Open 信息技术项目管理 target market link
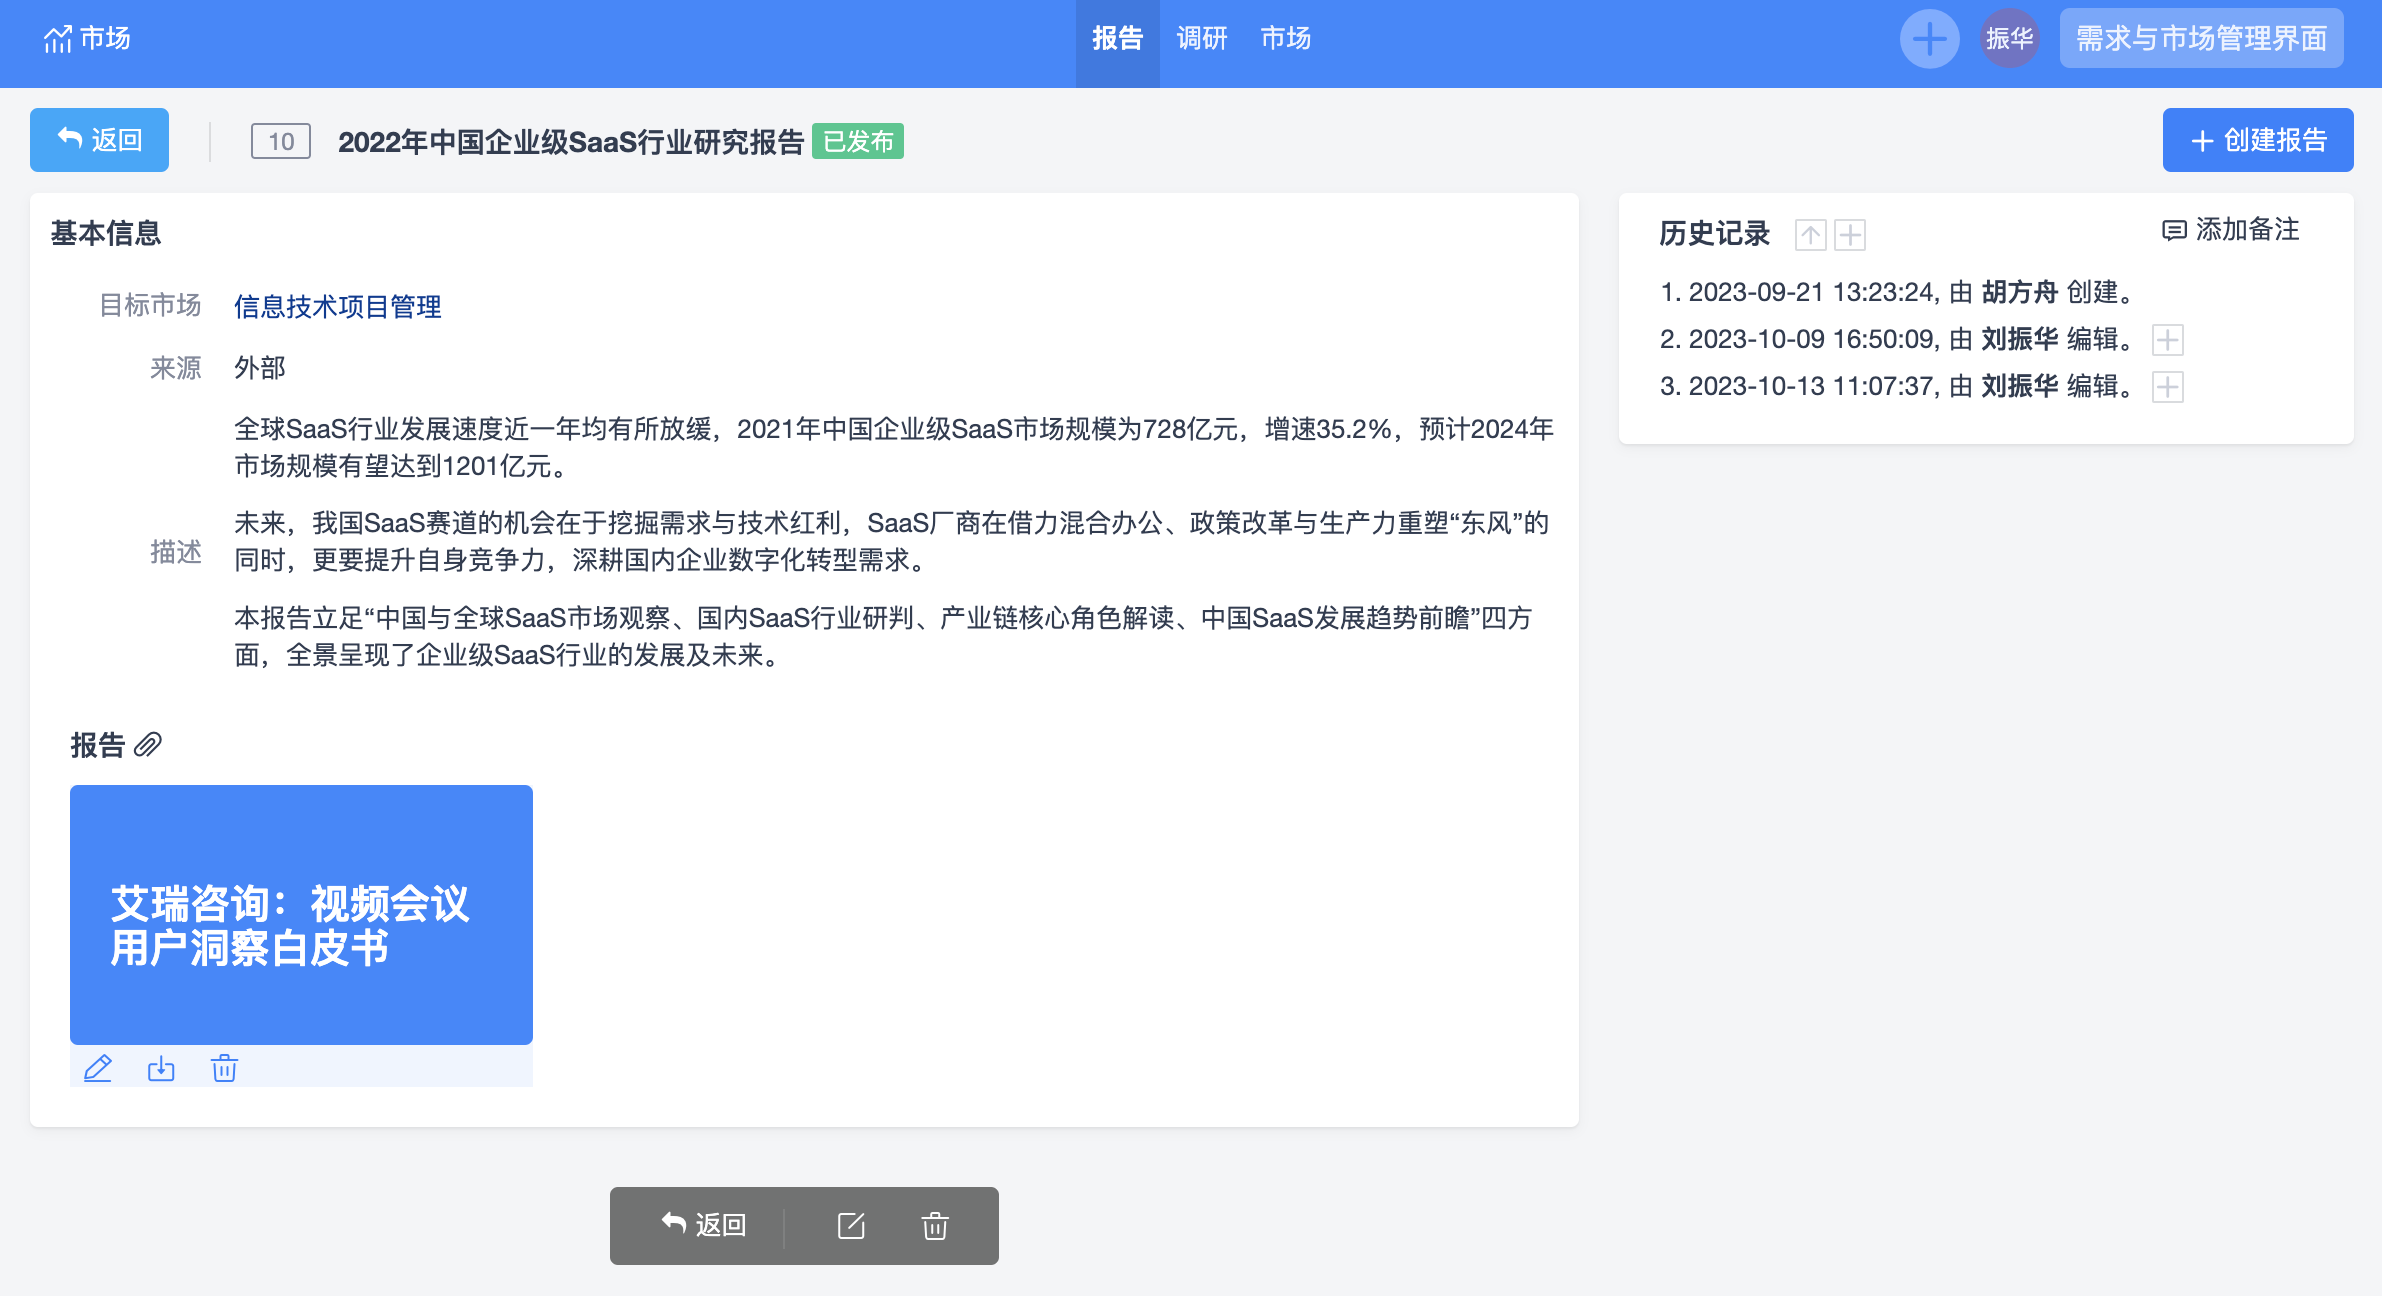The height and width of the screenshot is (1296, 2382). point(337,307)
